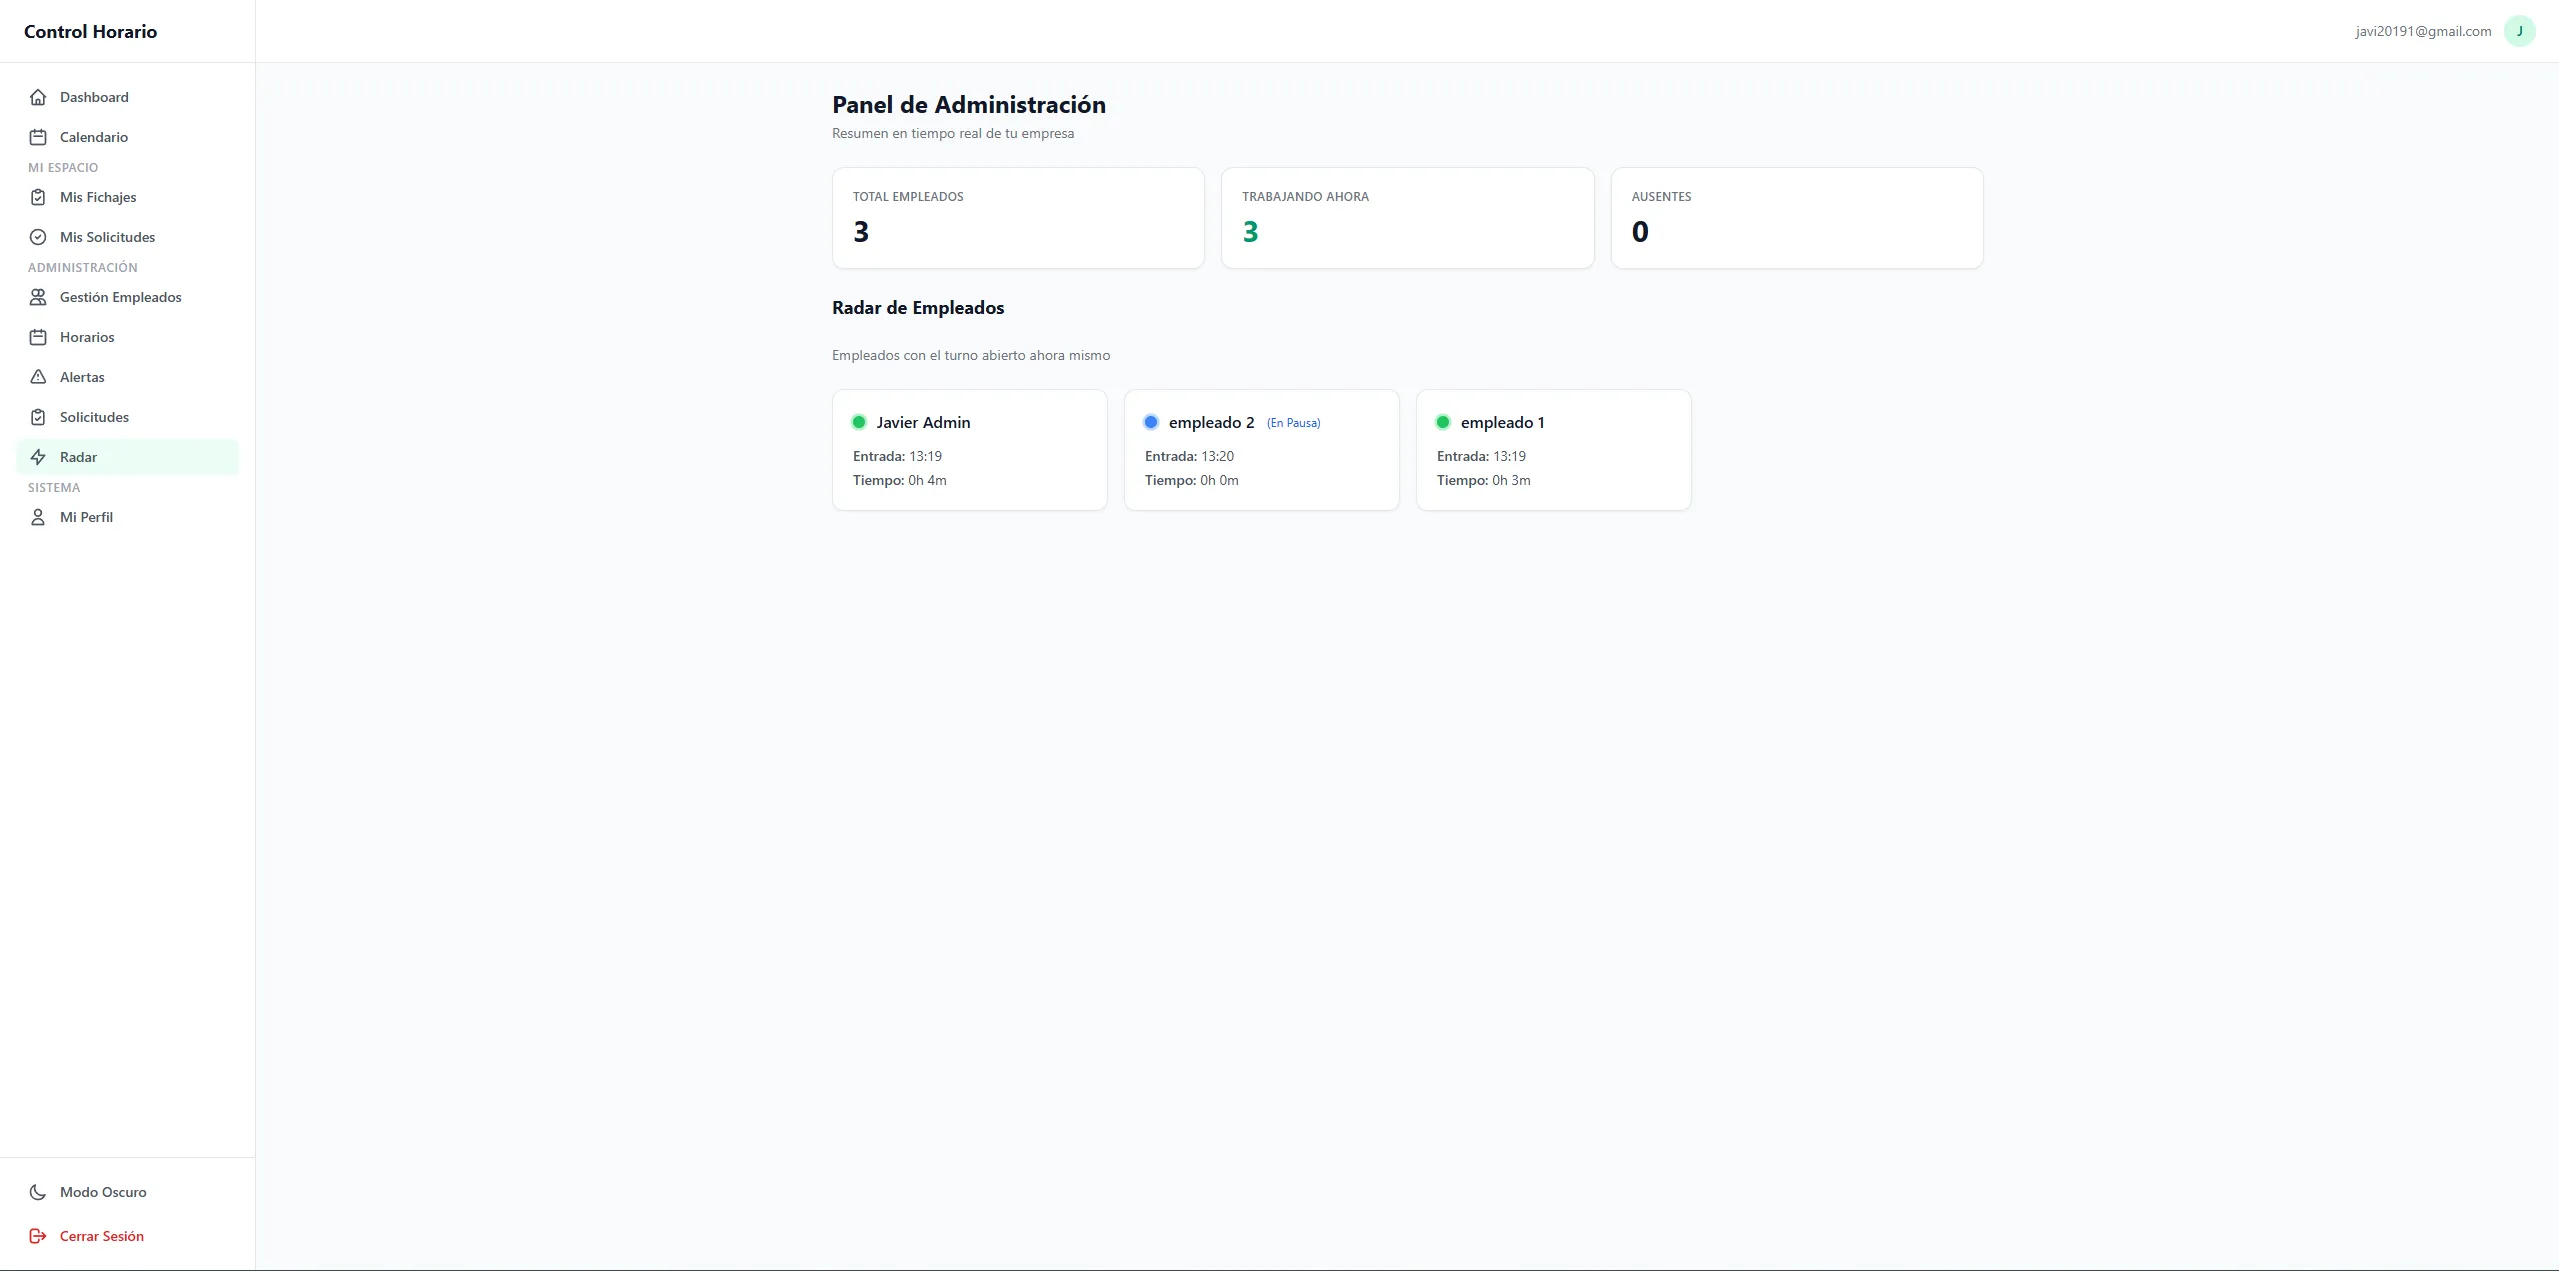
Task: Click the text Resumen en tiempo real de tu empresa
Action: (x=953, y=133)
